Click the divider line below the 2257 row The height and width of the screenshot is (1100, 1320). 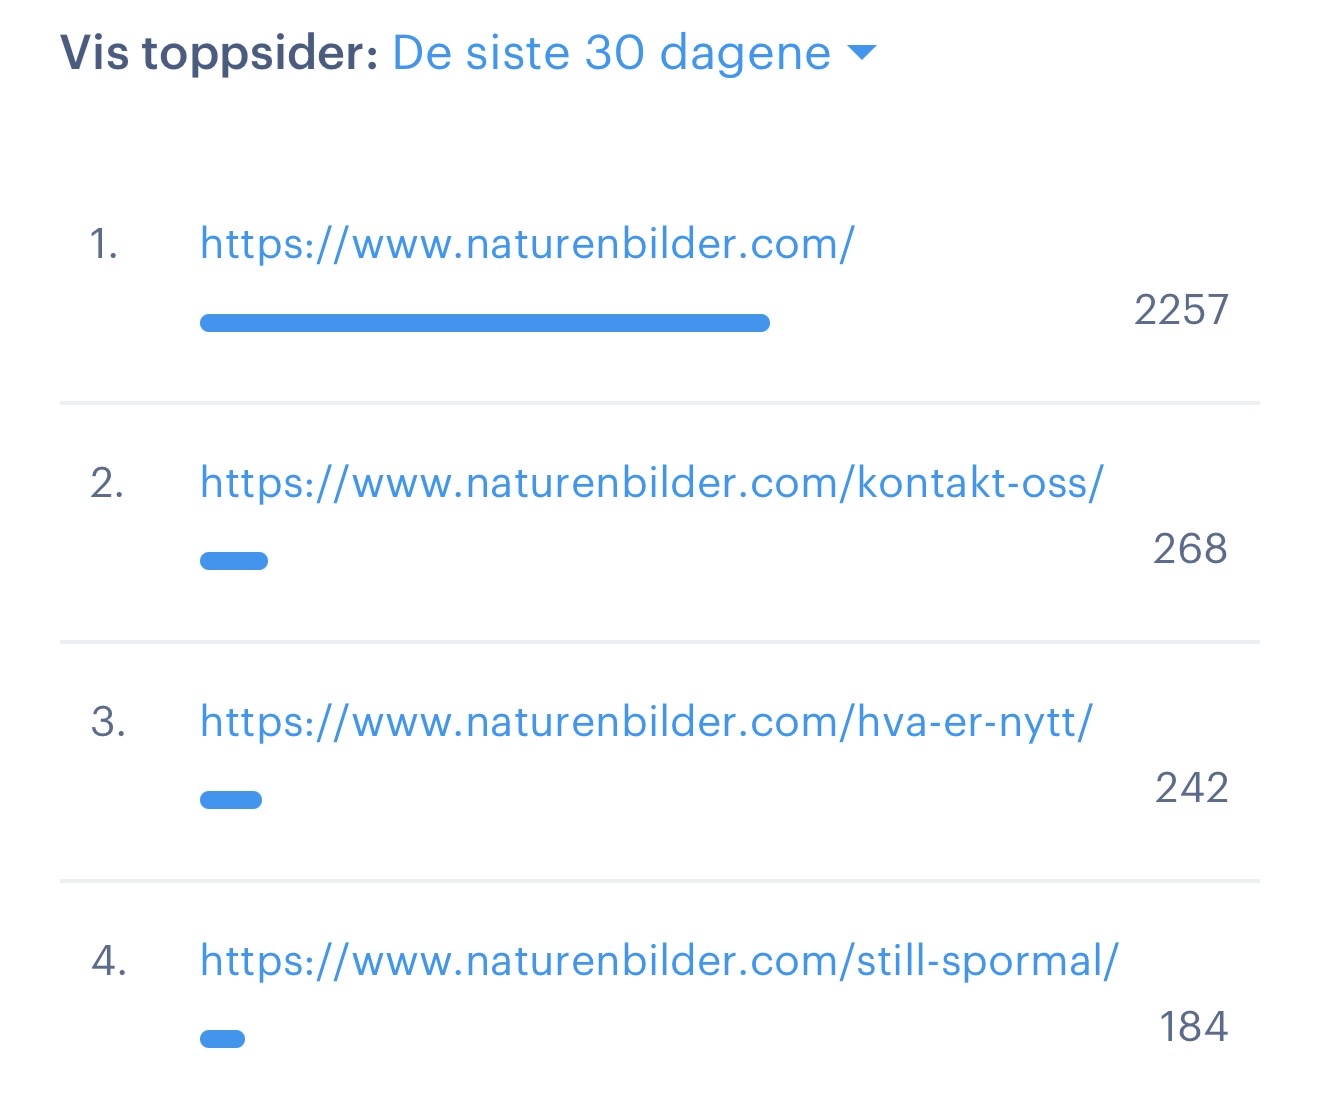tap(660, 403)
